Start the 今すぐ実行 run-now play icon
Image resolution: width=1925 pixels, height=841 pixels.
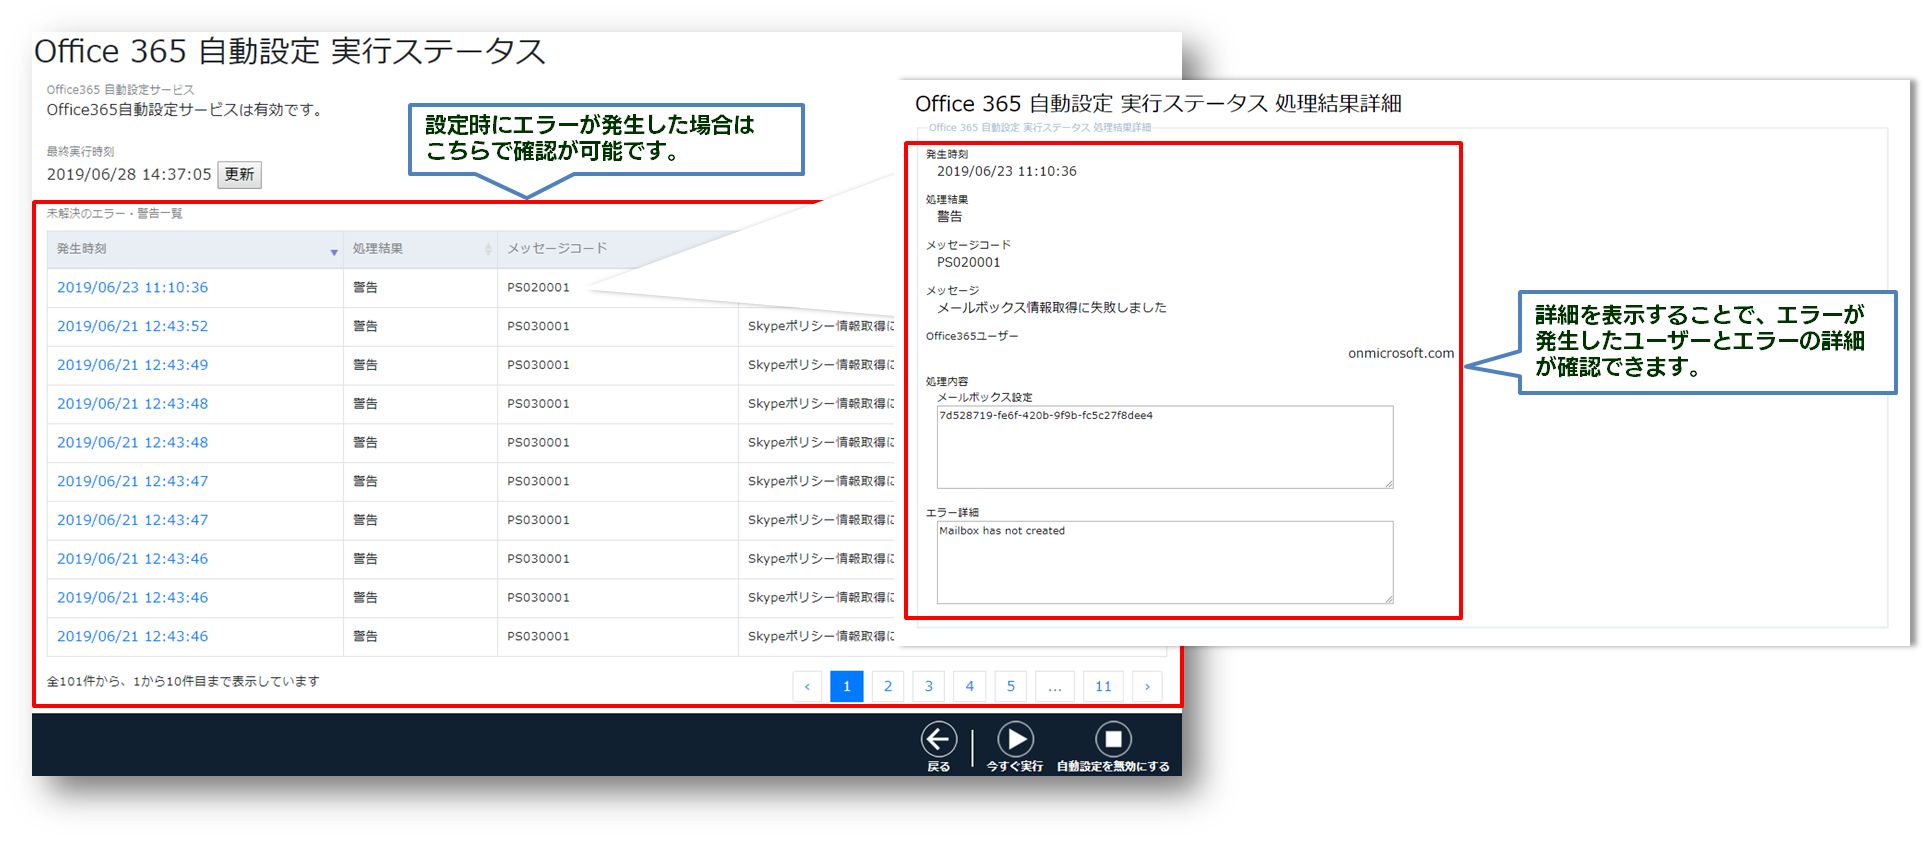click(1015, 740)
